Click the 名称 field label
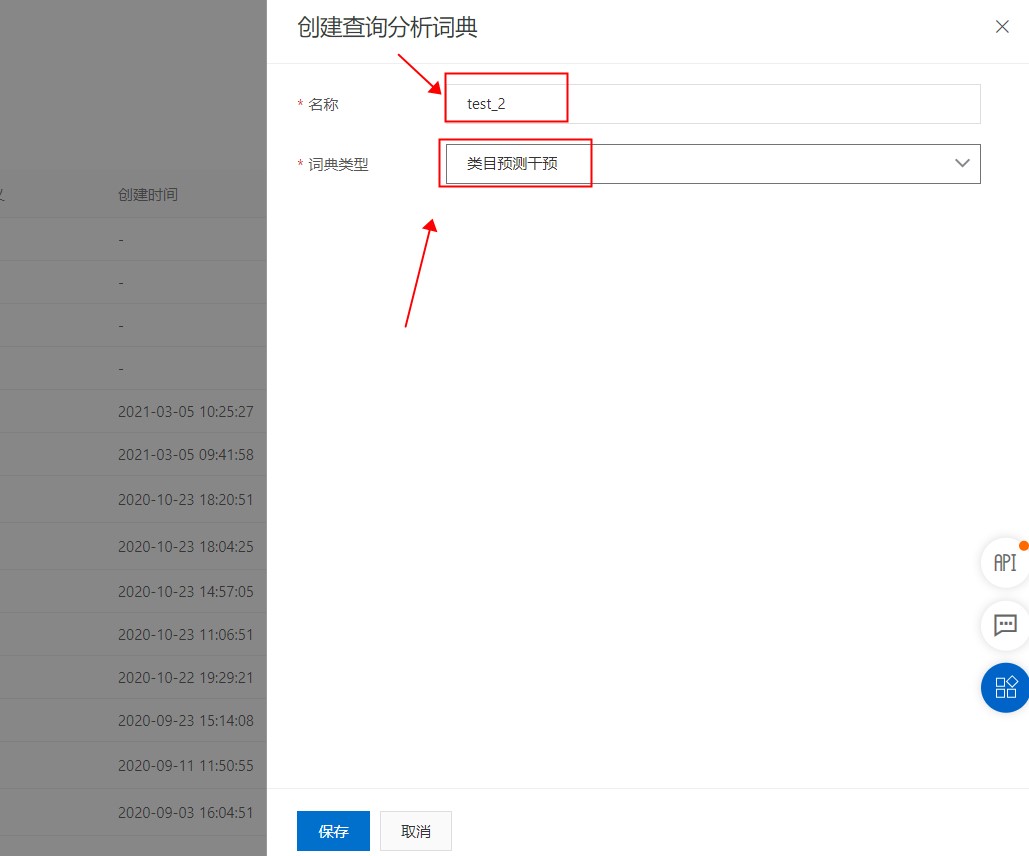Image resolution: width=1029 pixels, height=856 pixels. [x=323, y=104]
